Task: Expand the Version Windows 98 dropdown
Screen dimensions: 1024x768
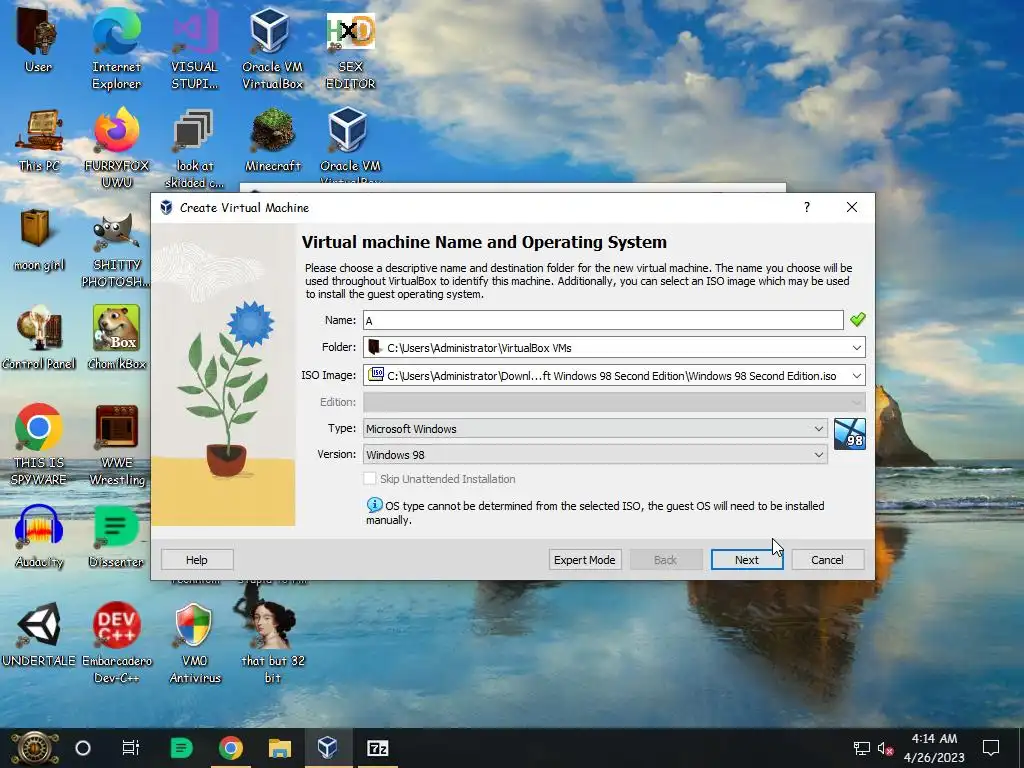Action: coord(595,455)
